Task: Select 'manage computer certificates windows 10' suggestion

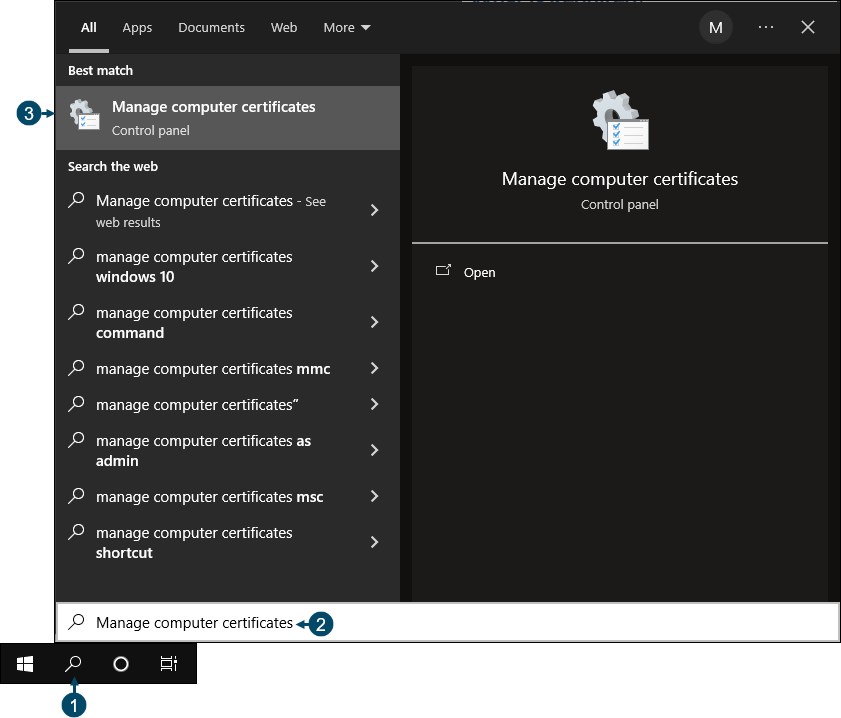Action: 228,267
